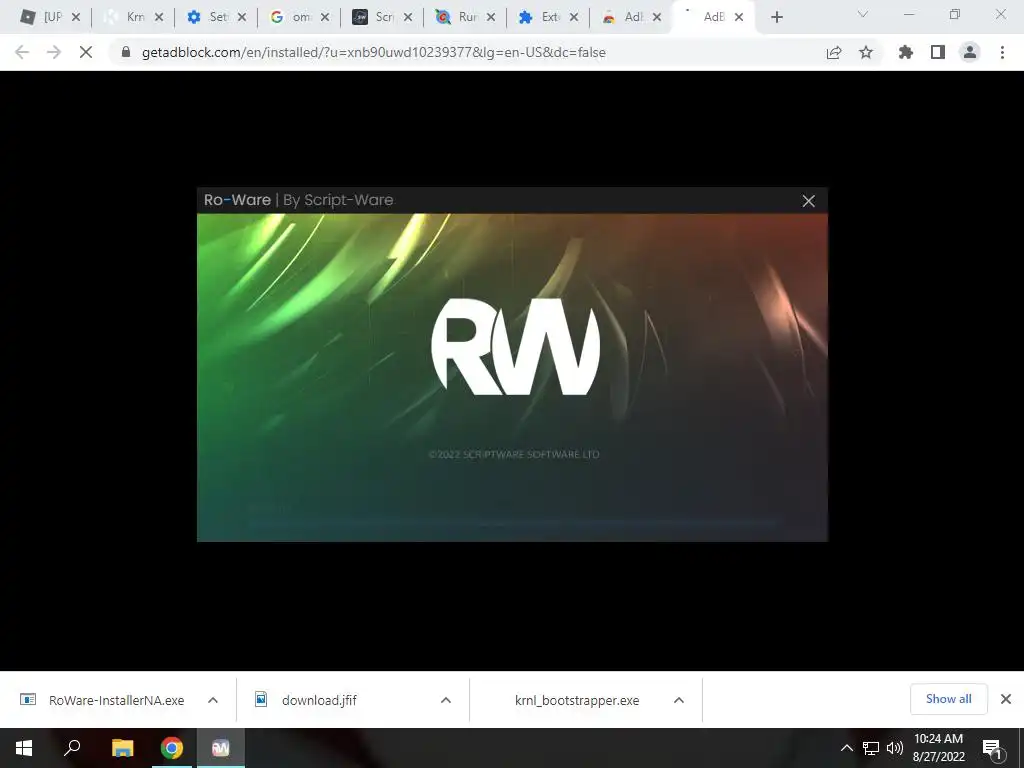Switch to the Extensions tab

click(x=540, y=17)
